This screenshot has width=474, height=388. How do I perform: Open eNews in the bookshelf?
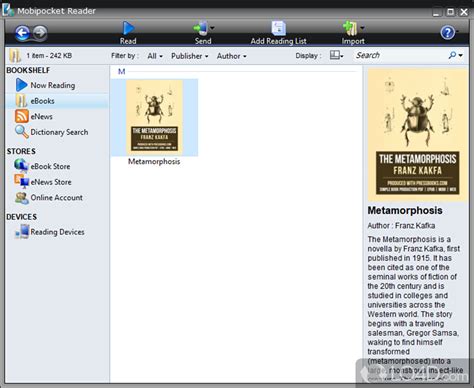click(x=42, y=117)
